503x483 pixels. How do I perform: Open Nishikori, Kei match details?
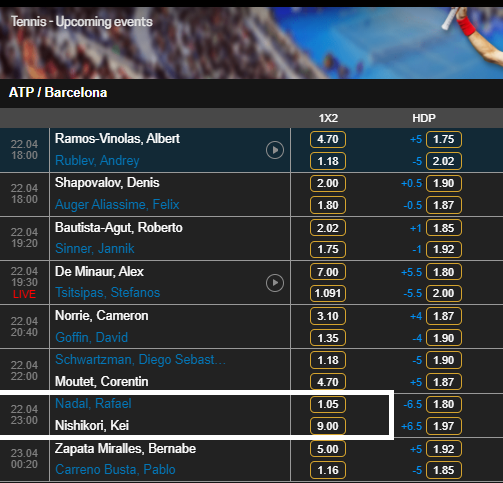(x=92, y=425)
